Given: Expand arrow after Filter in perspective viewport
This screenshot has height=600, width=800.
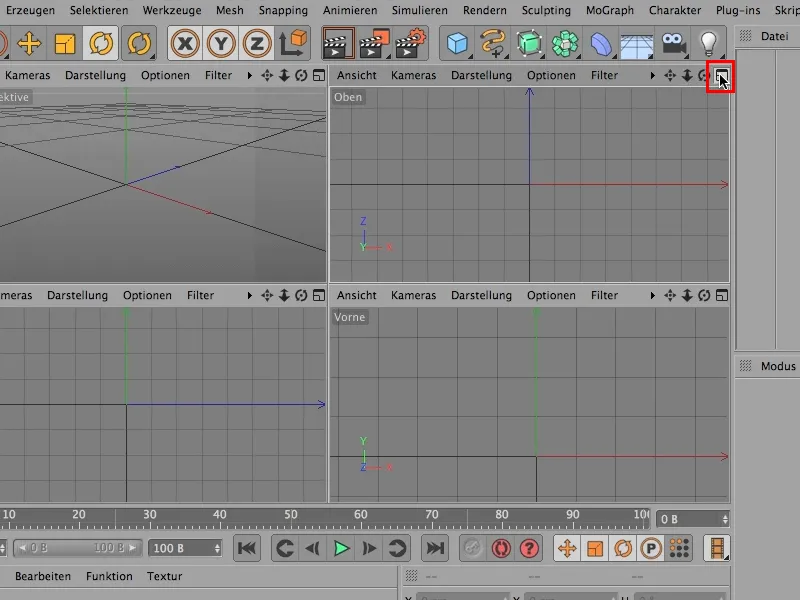Looking at the screenshot, I should [249, 76].
